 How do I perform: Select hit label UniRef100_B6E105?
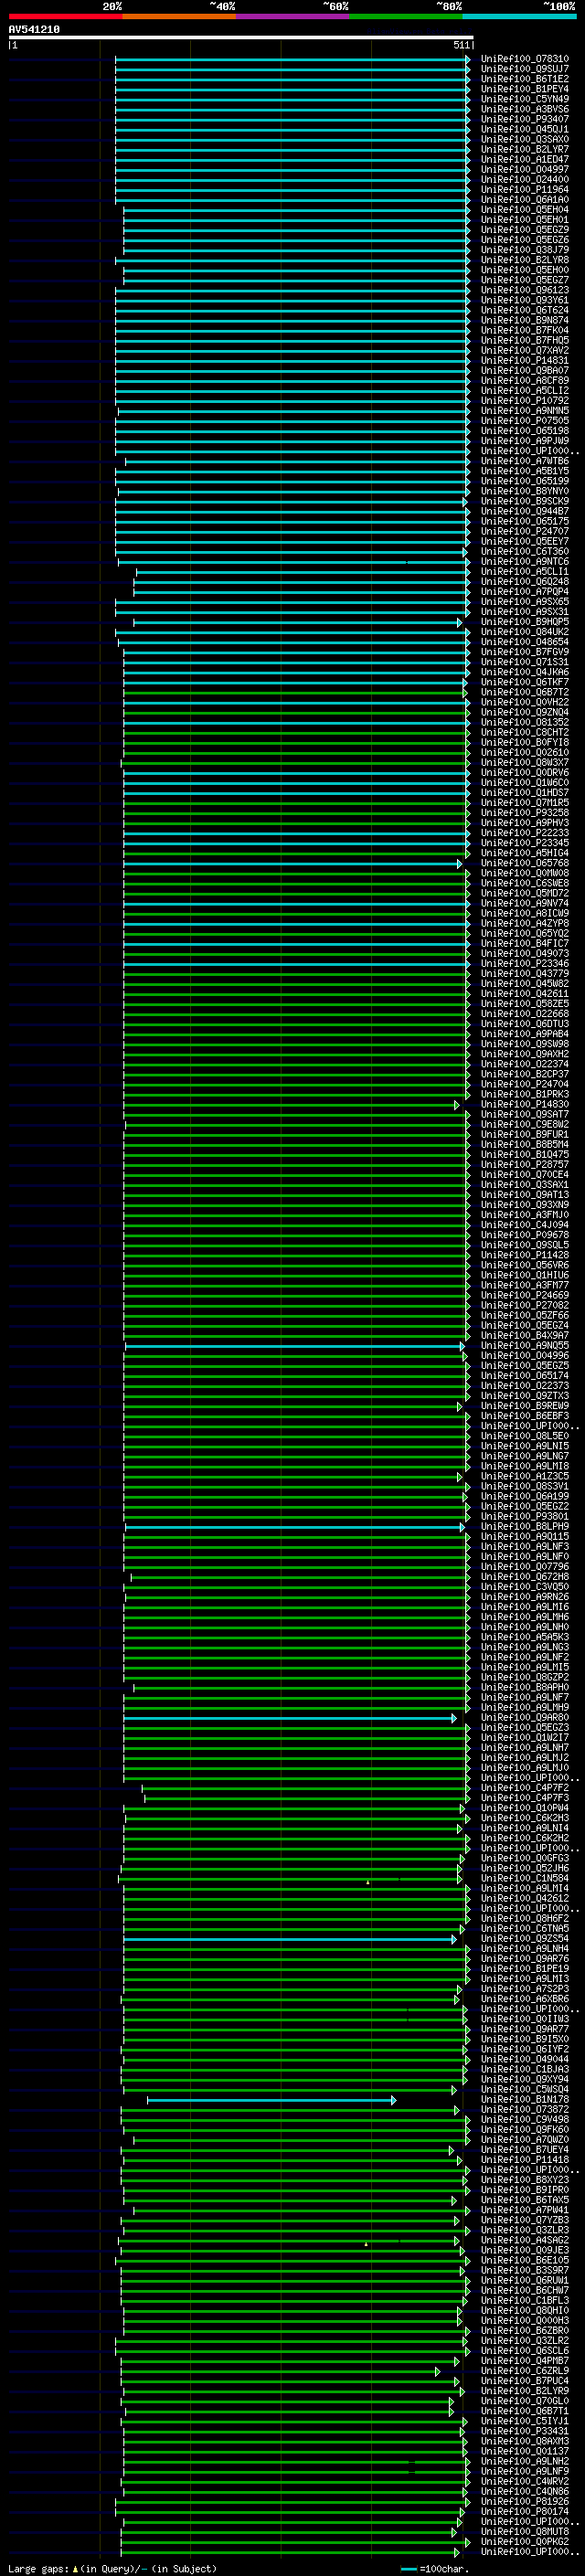click(x=525, y=2260)
